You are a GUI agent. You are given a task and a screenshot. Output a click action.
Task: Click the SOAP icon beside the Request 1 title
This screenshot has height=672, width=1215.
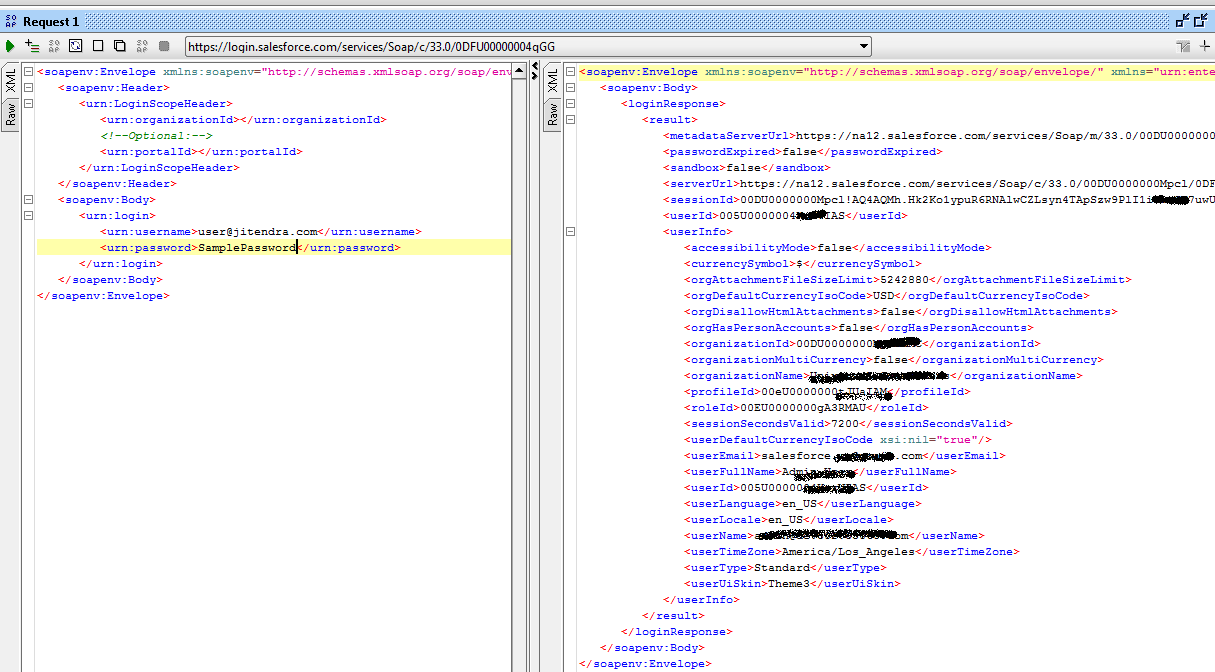(x=11, y=21)
